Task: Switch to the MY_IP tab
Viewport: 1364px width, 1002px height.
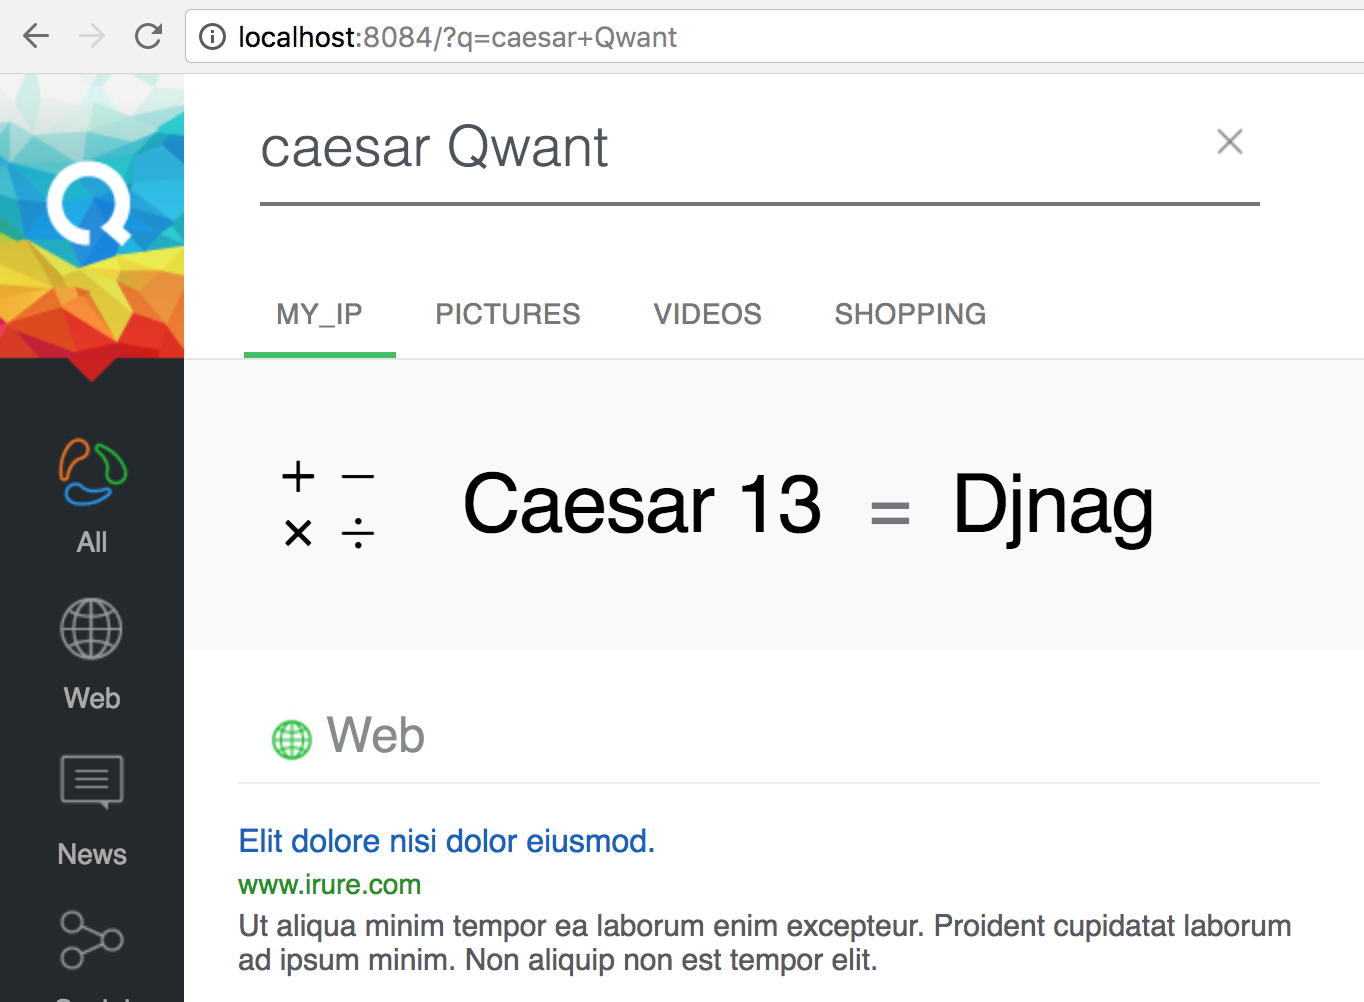Action: point(320,314)
